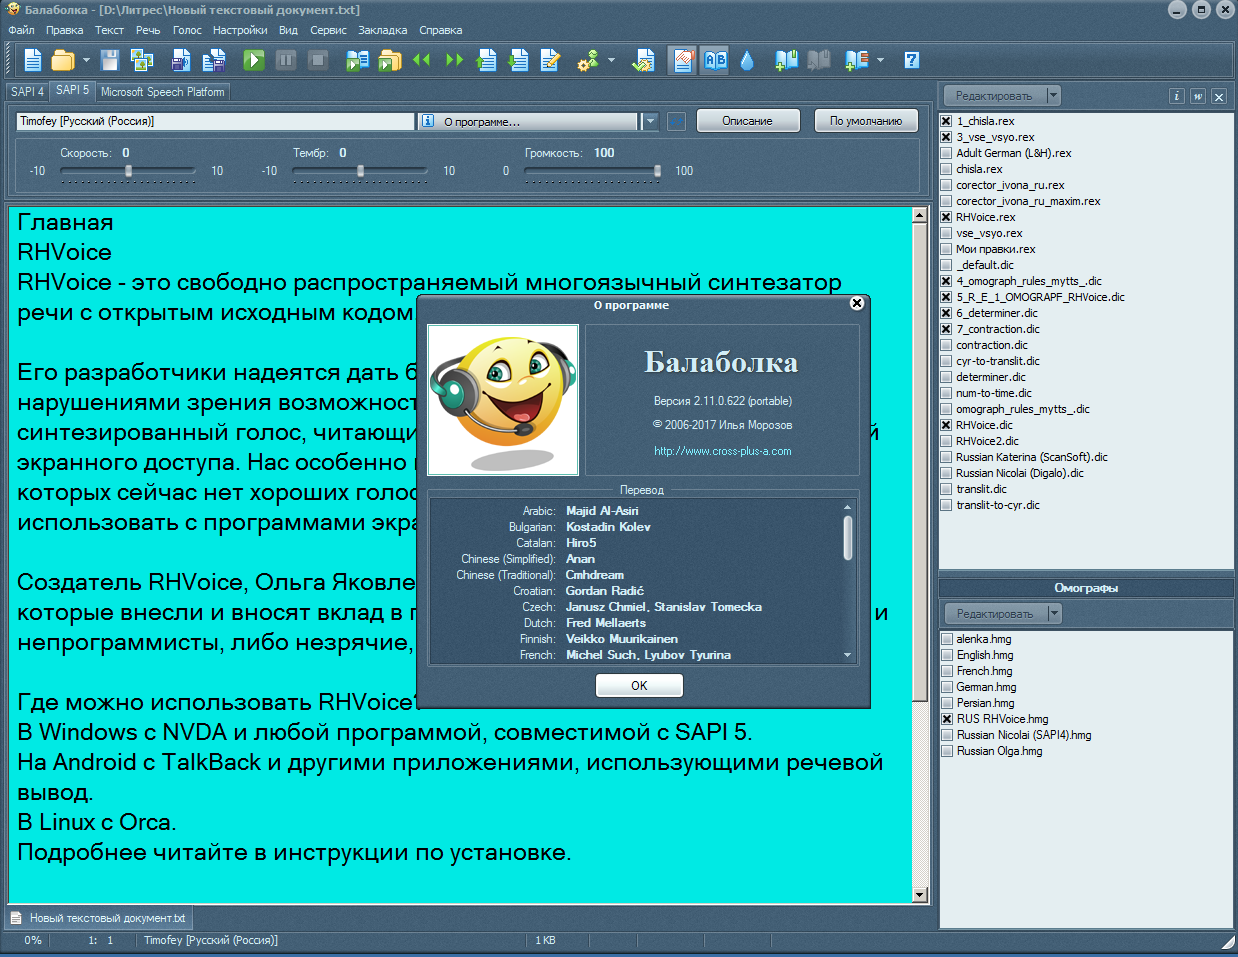Uncheck 4_omograph_rules_mytts_.dic checkbox

tap(946, 281)
